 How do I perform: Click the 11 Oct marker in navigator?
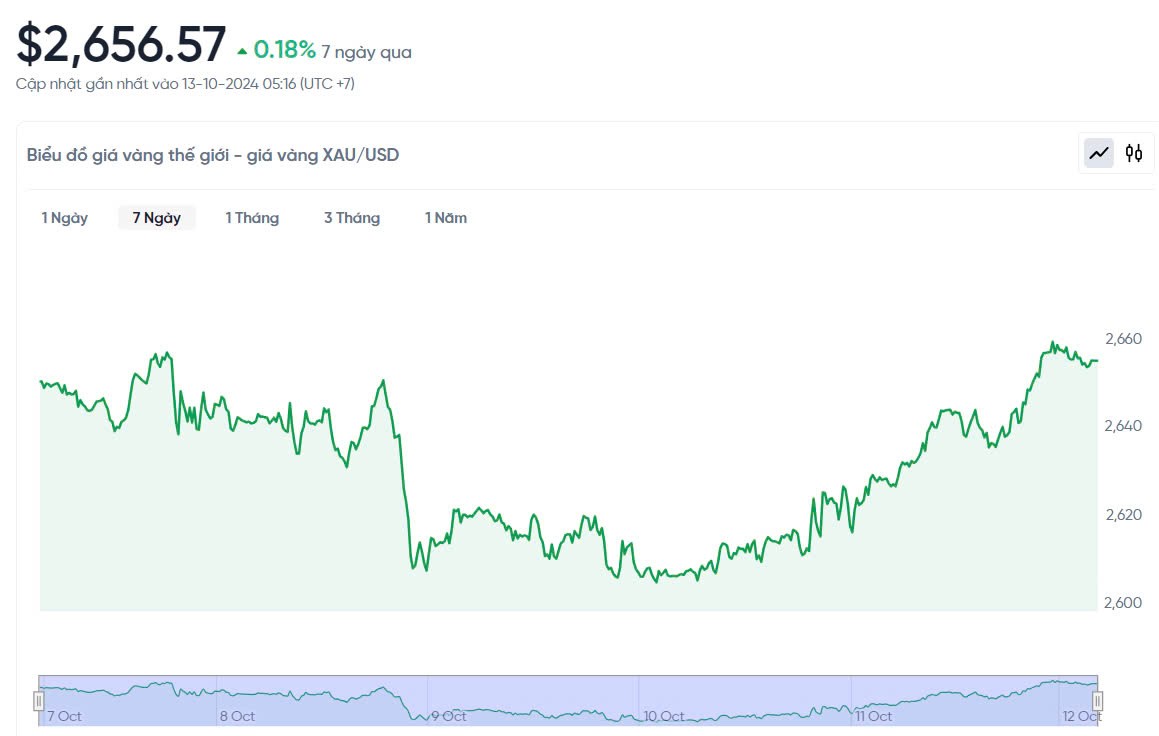click(x=873, y=716)
